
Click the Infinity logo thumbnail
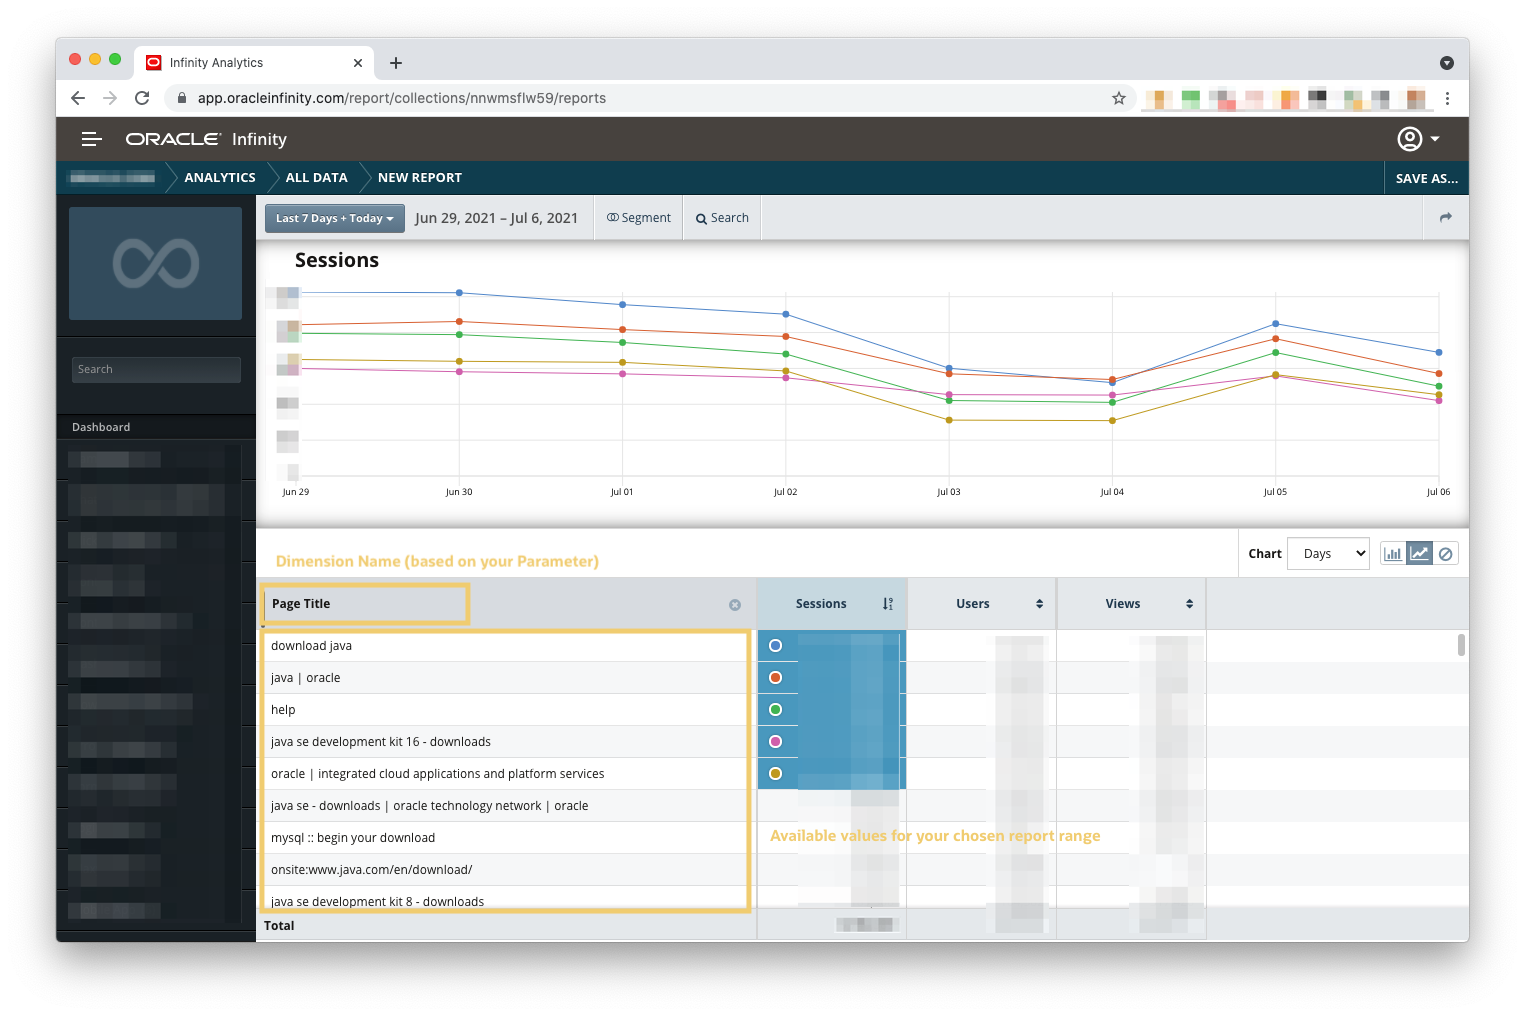[155, 263]
